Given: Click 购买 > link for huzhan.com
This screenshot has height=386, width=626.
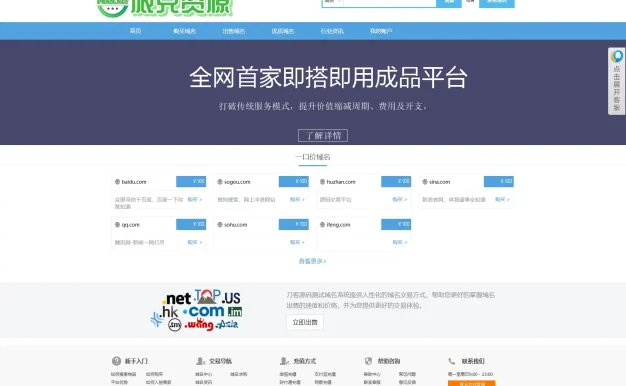Looking at the screenshot, I should point(400,199).
